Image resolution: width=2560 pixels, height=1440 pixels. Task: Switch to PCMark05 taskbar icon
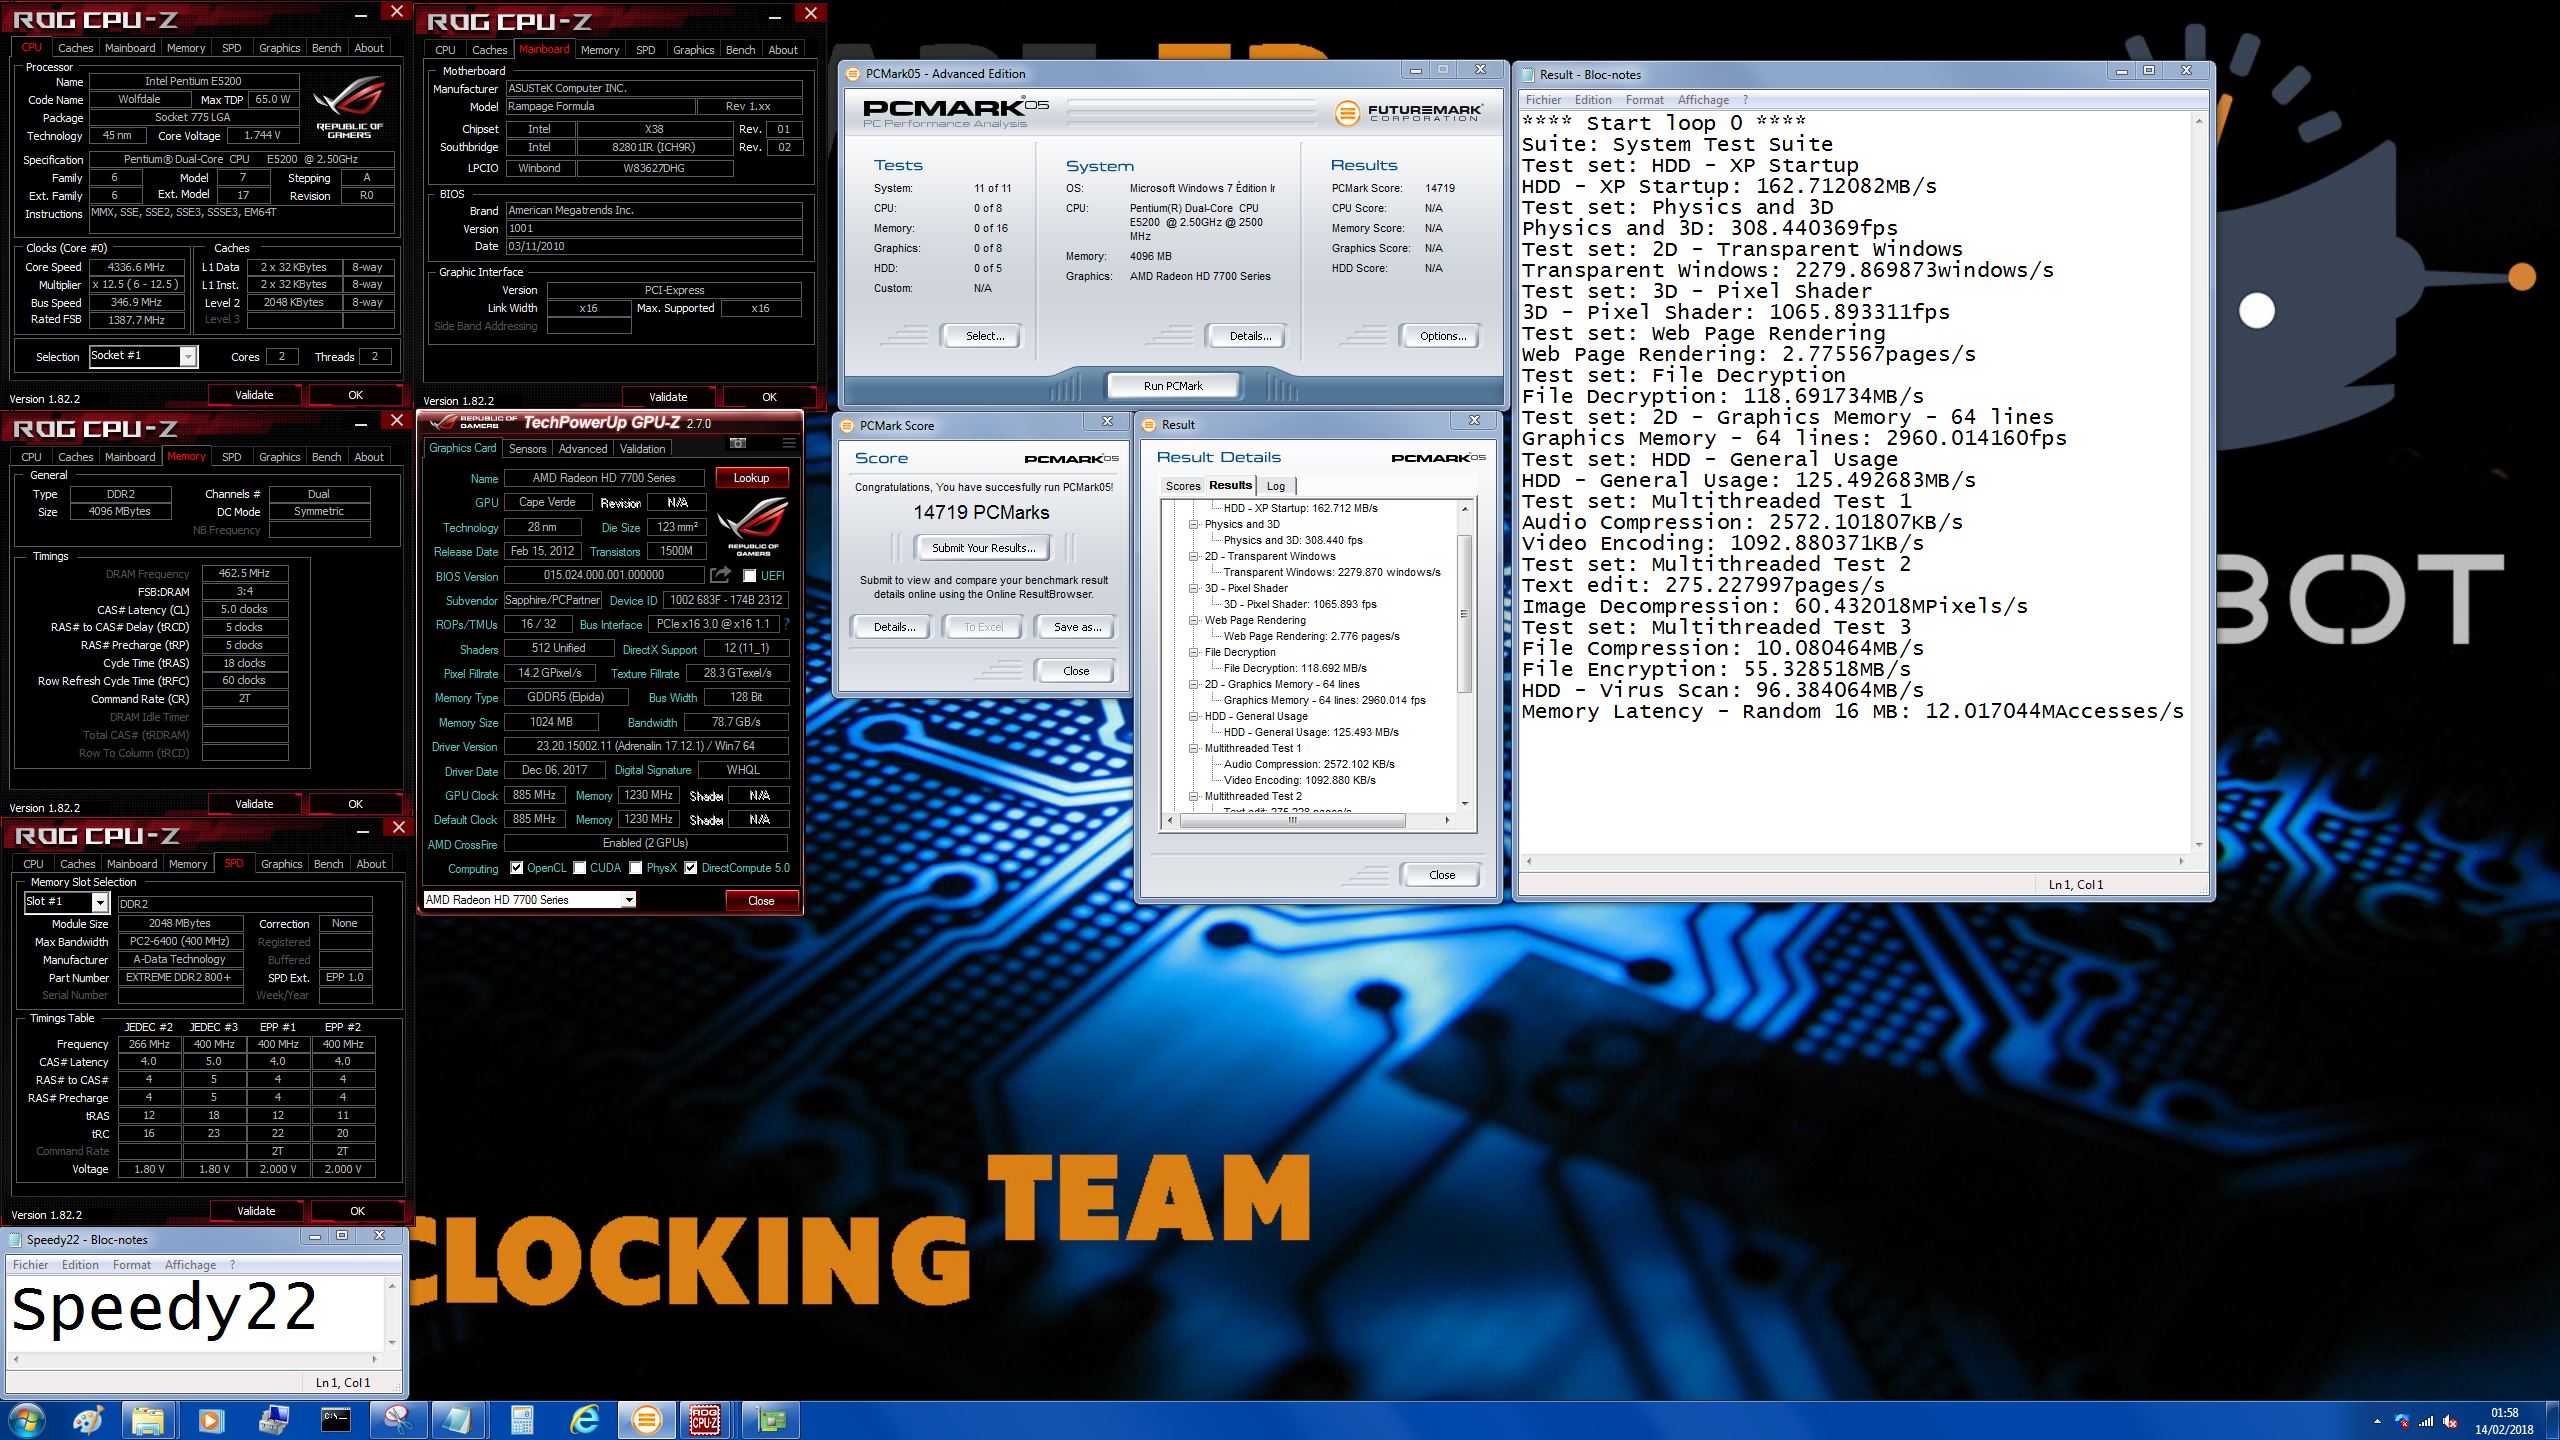coord(647,1419)
